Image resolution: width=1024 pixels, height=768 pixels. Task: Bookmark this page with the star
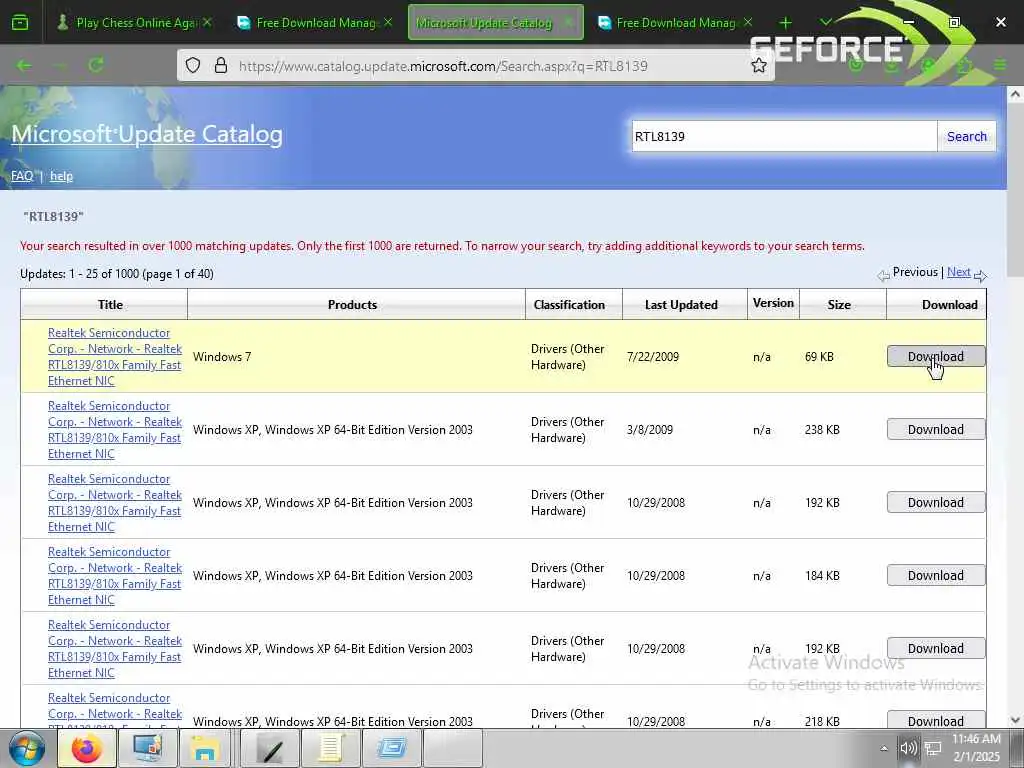[x=758, y=66]
